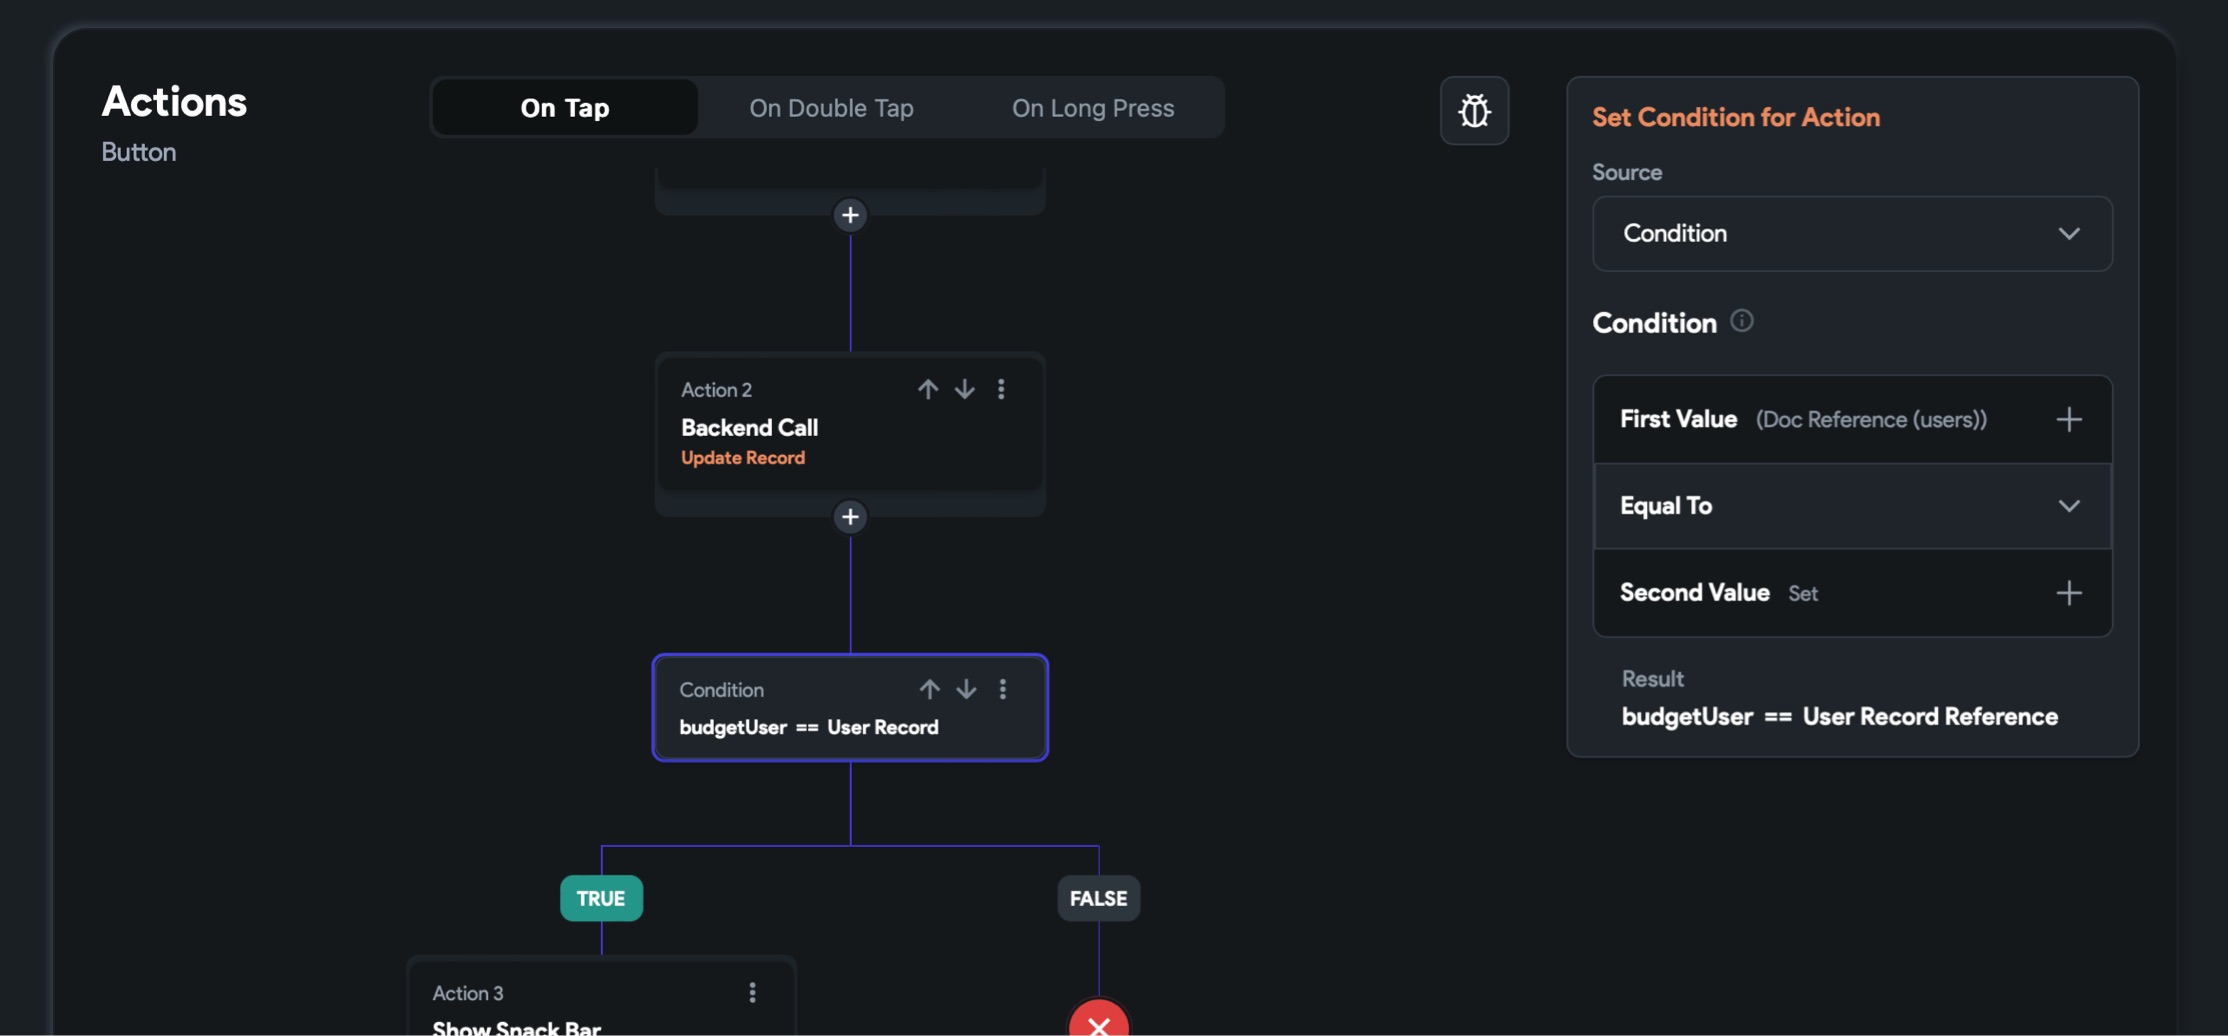2228x1036 pixels.
Task: Open Action 2 three-dot options menu
Action: click(1001, 389)
